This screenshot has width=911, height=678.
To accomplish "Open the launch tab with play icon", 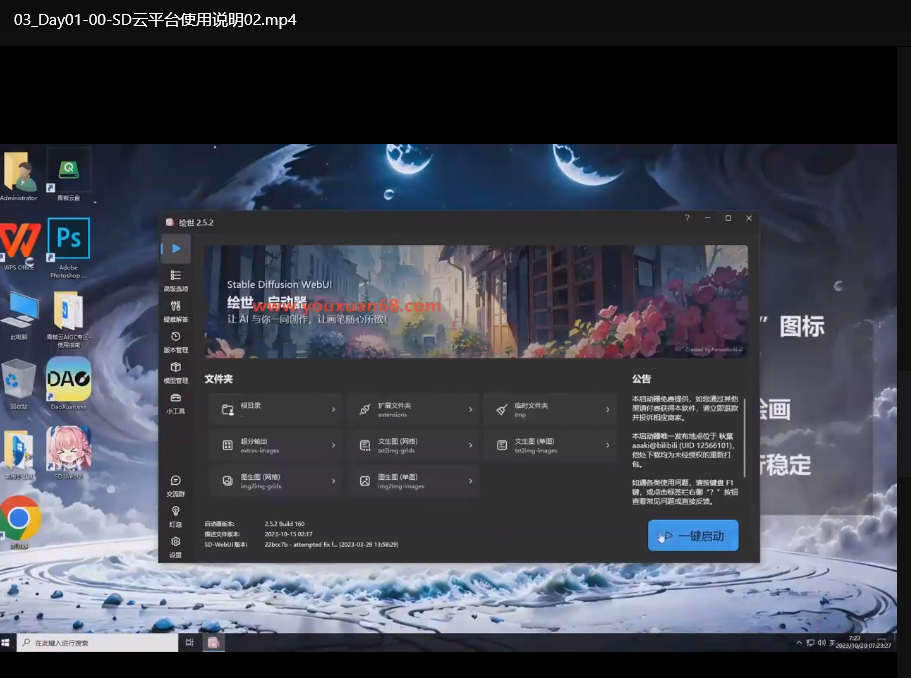I will click(x=175, y=249).
